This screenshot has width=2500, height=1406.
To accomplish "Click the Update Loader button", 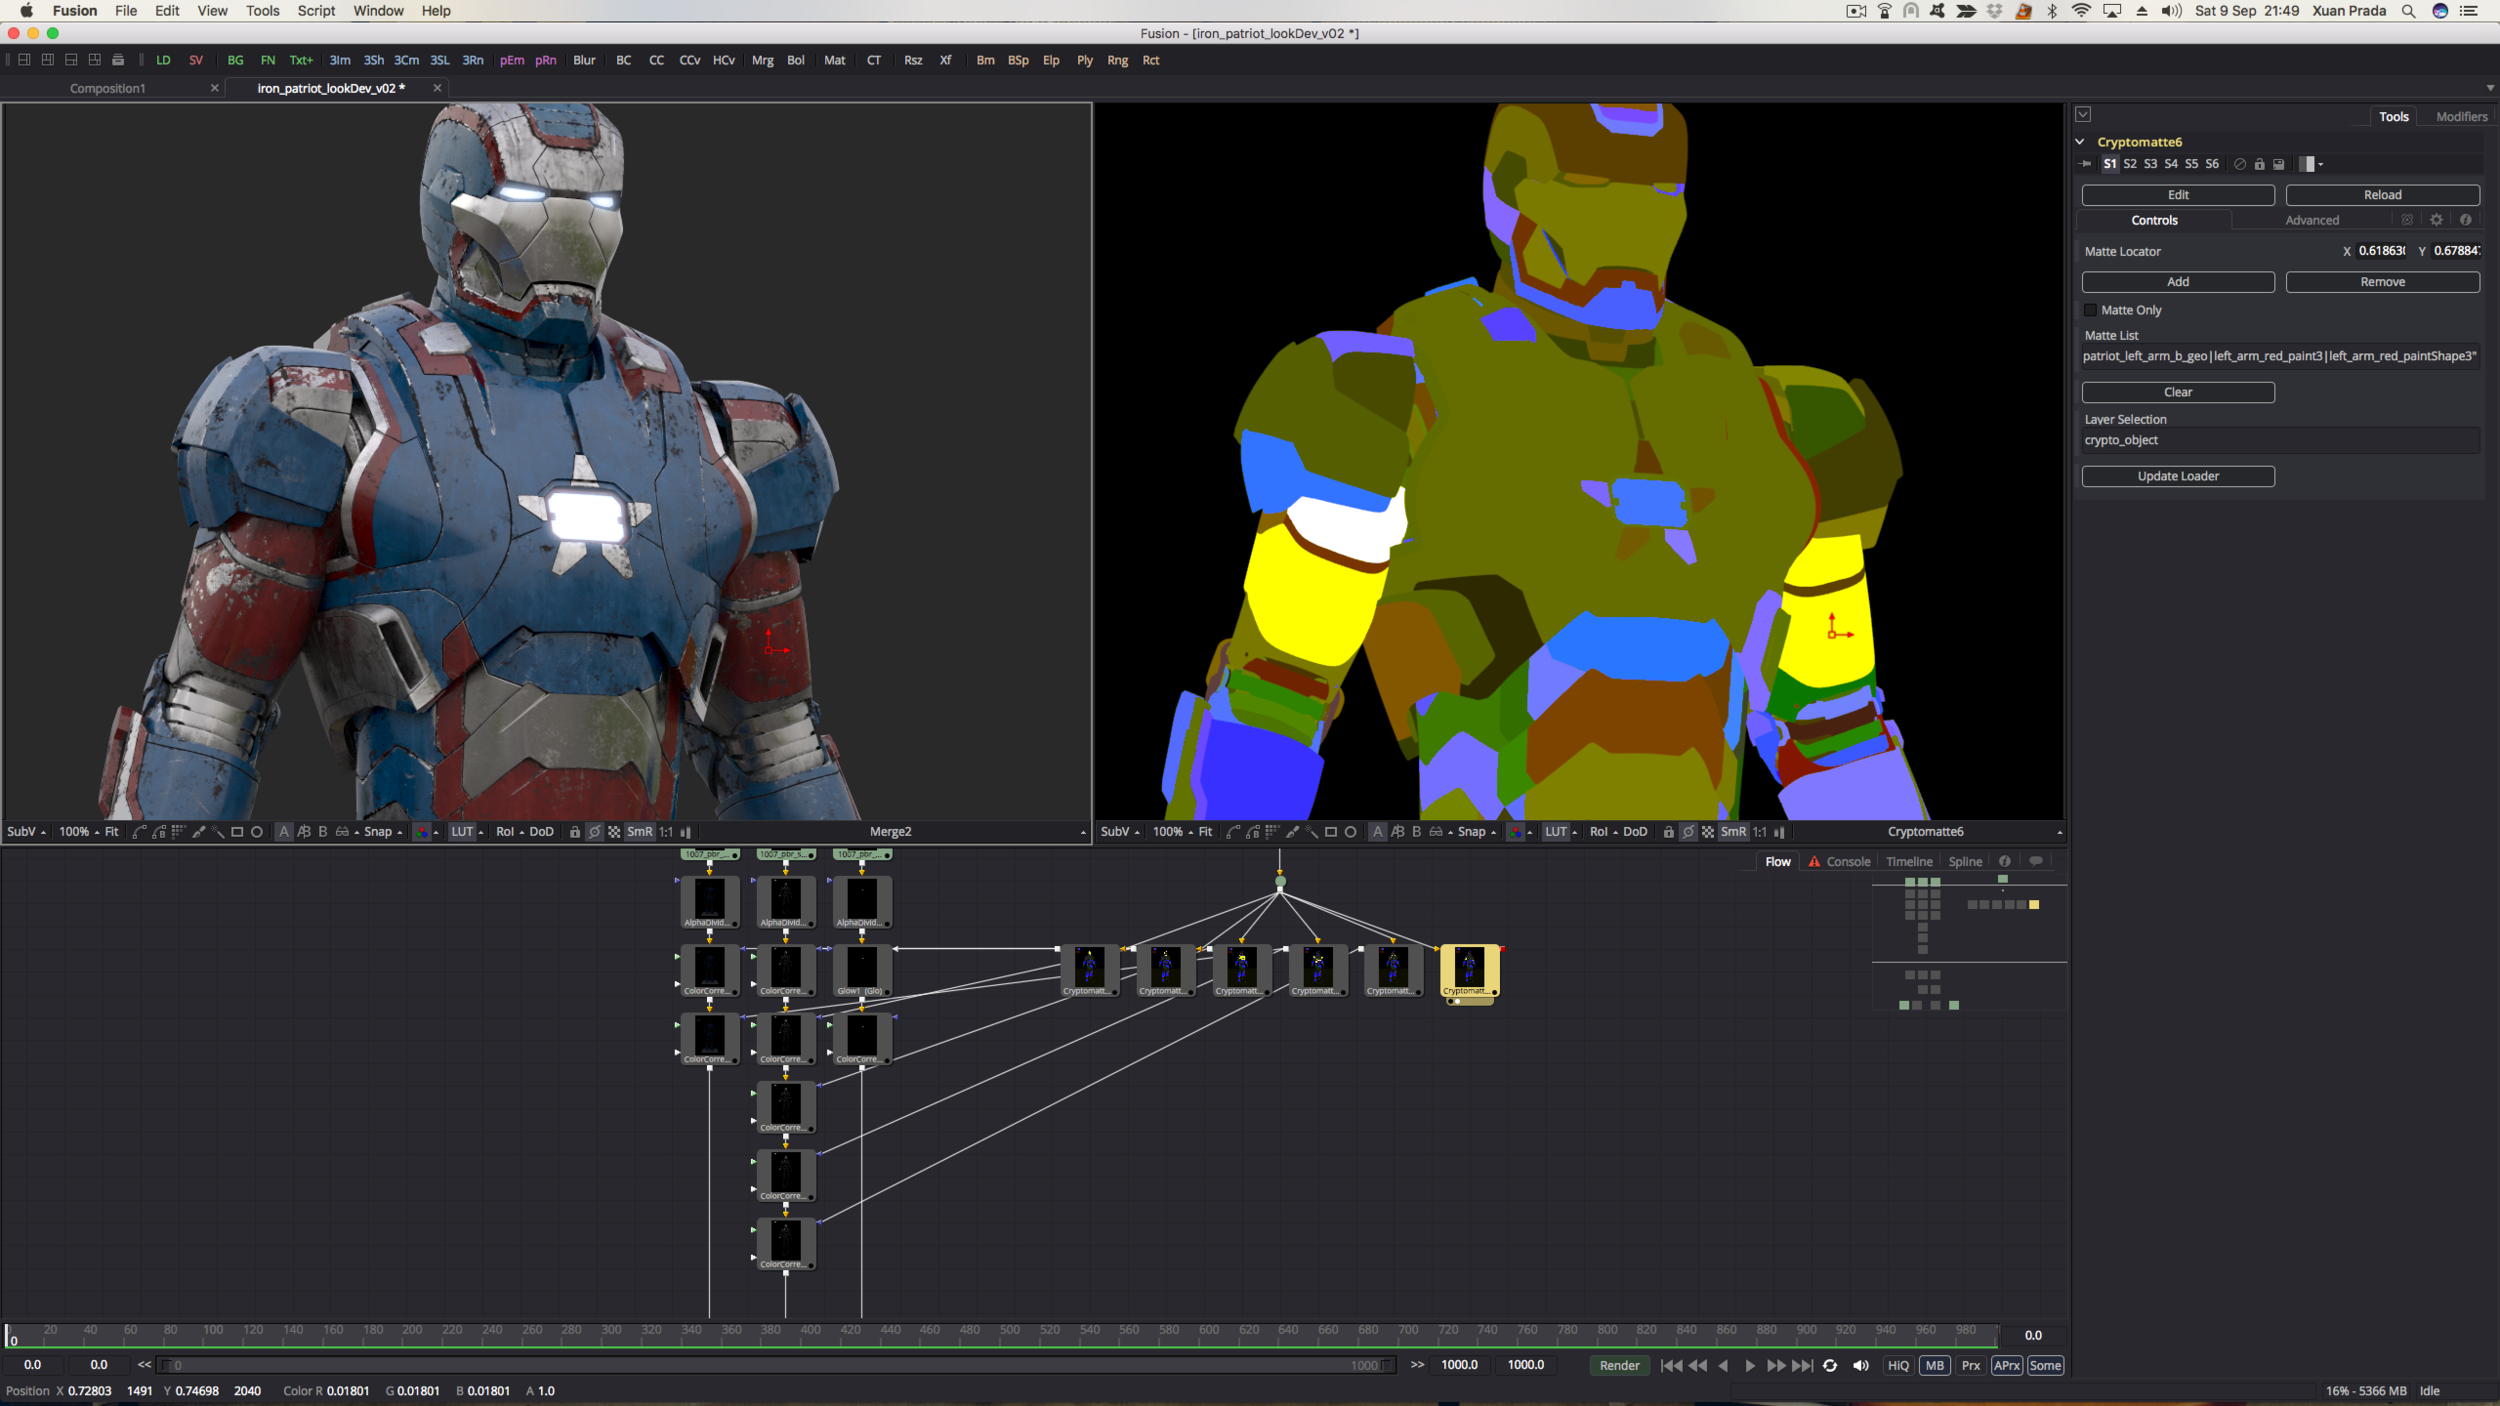I will [2177, 476].
